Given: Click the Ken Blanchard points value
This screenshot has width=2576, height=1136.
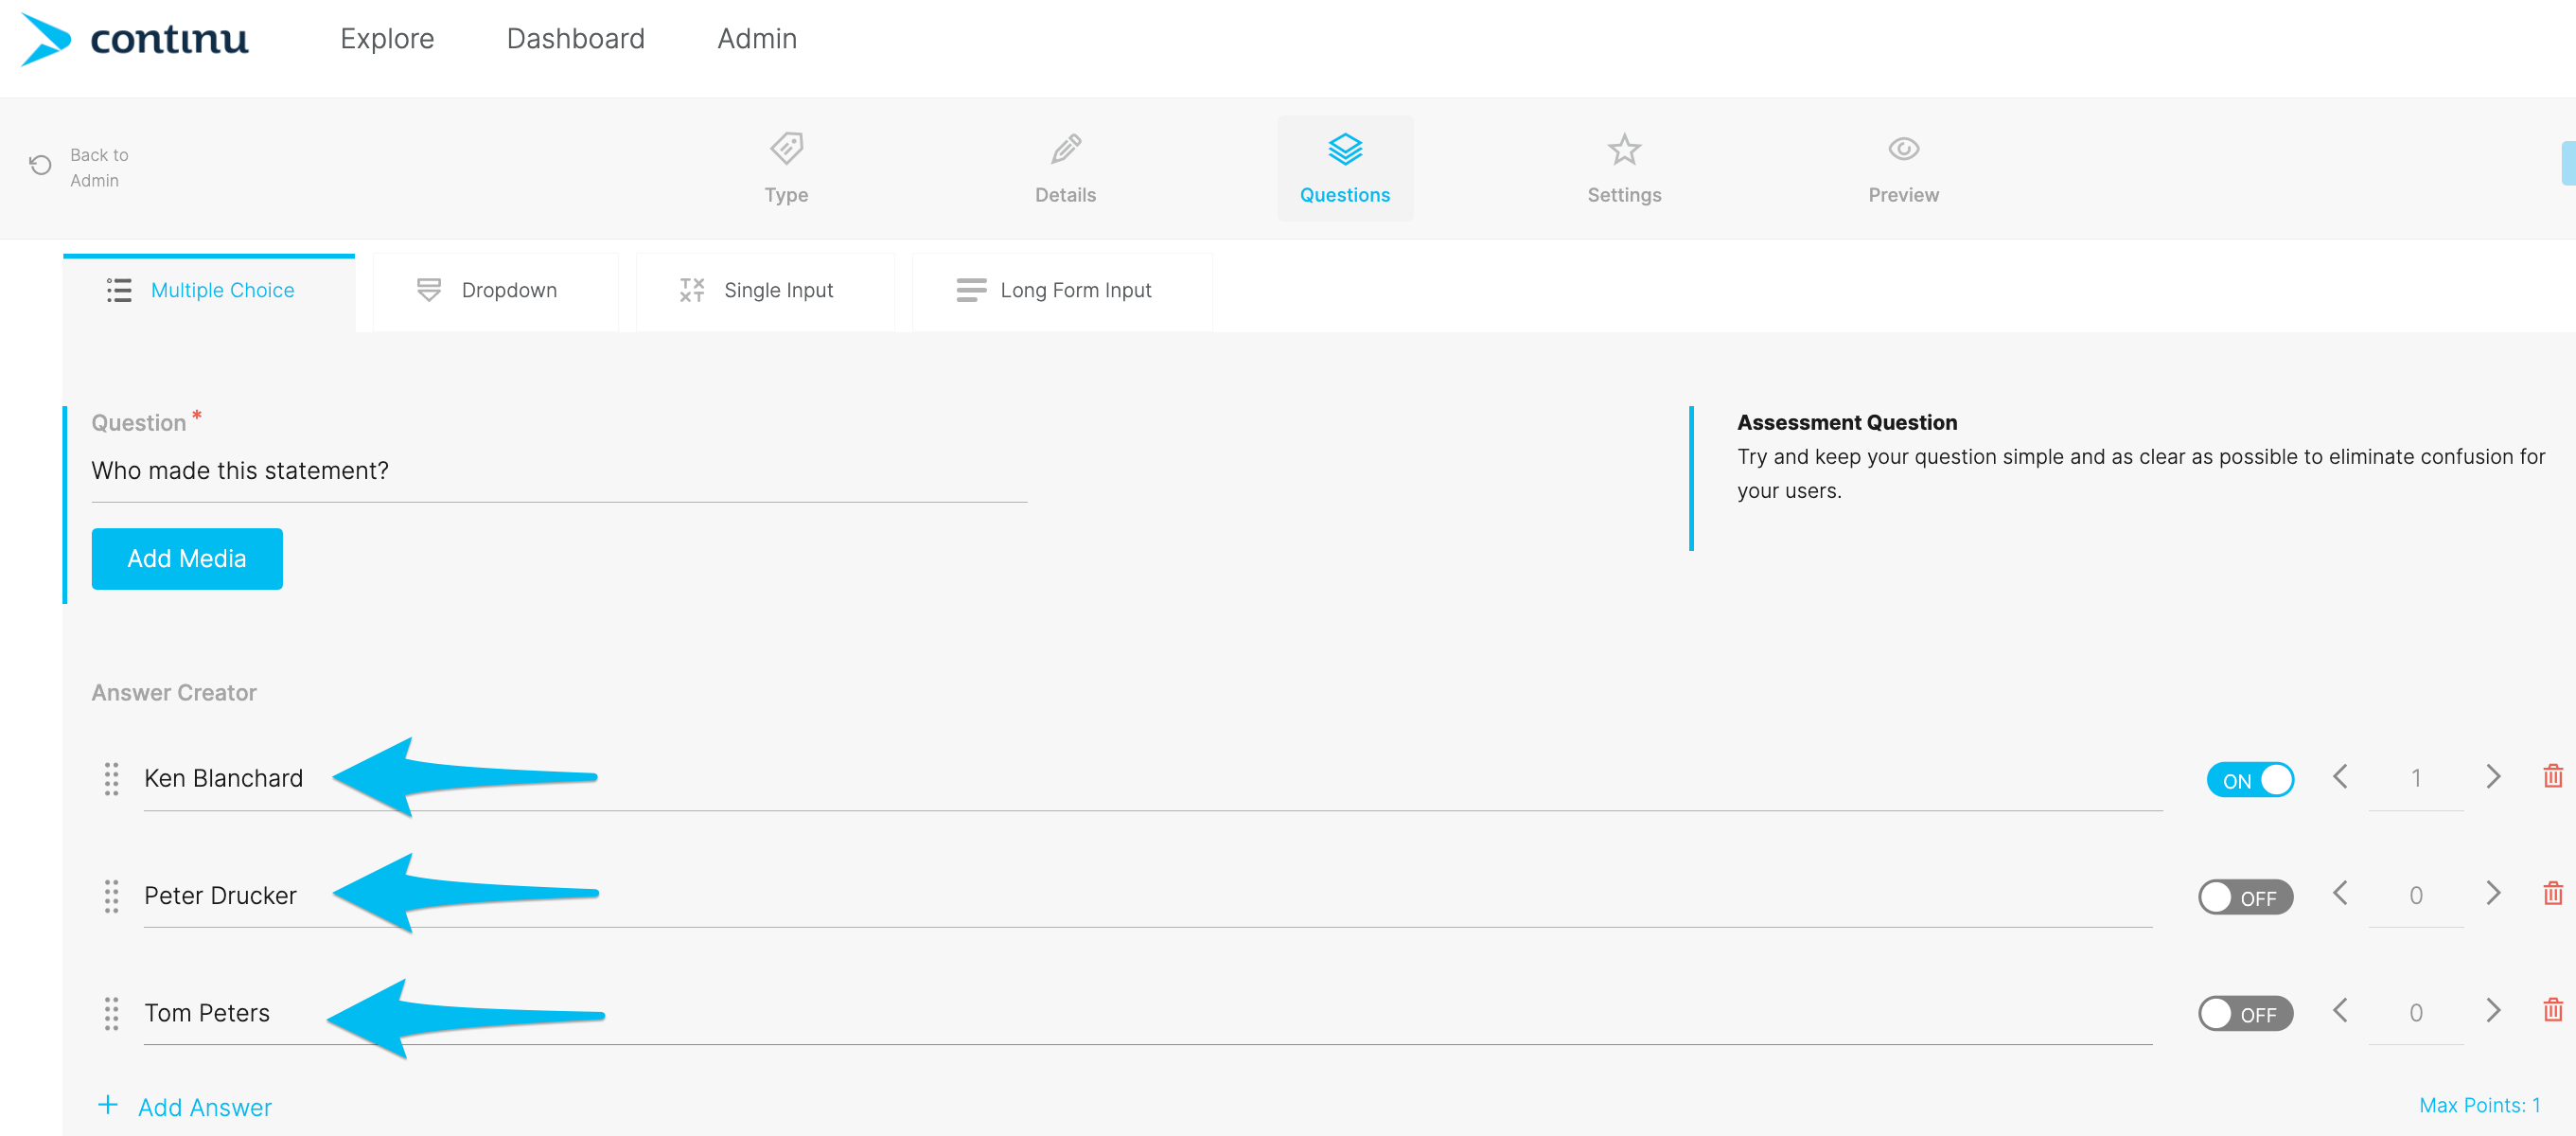Looking at the screenshot, I should 2415,778.
